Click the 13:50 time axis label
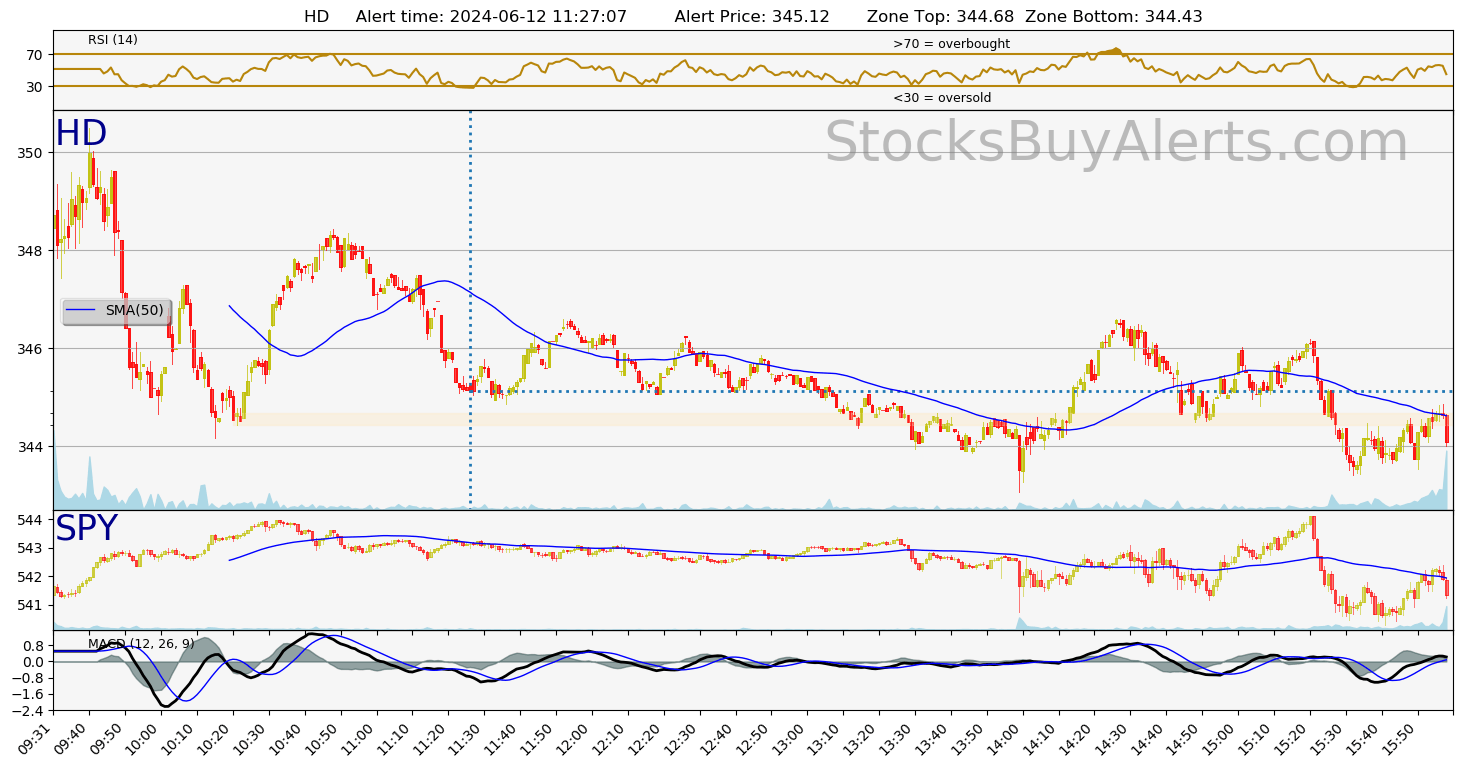Image resolution: width=1468 pixels, height=768 pixels. [x=970, y=738]
